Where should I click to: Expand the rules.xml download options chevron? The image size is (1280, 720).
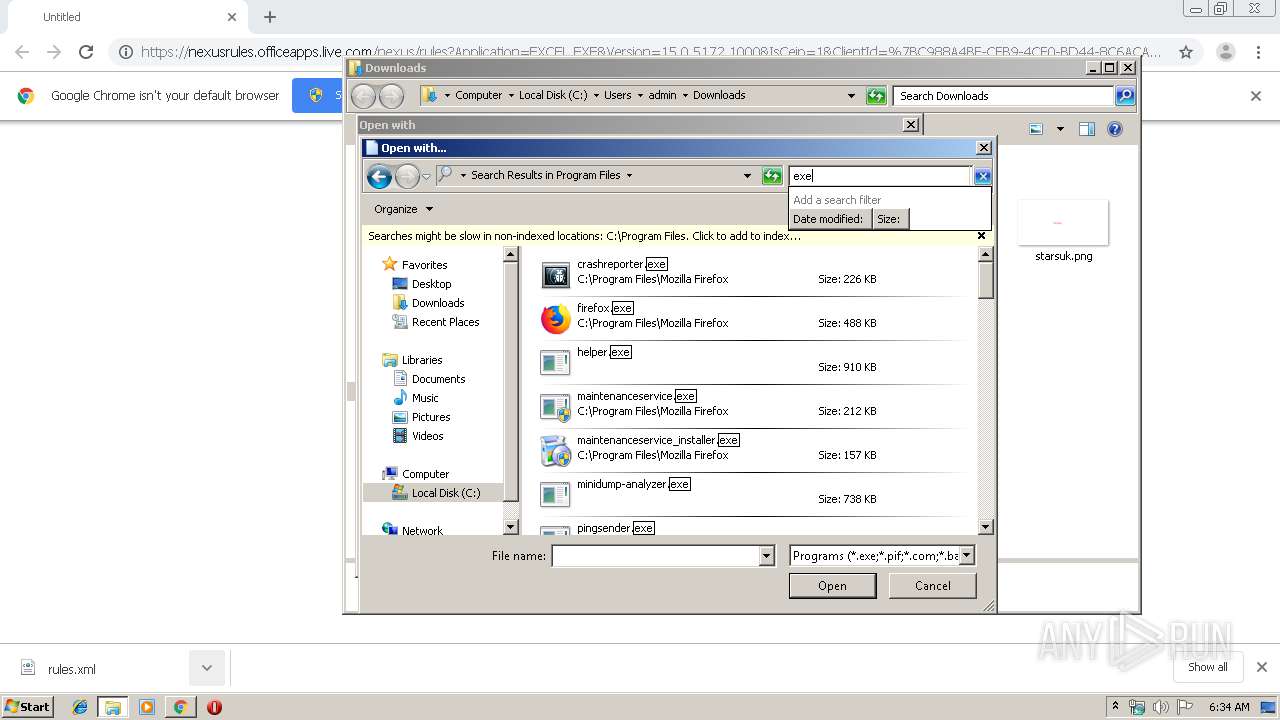coord(206,668)
